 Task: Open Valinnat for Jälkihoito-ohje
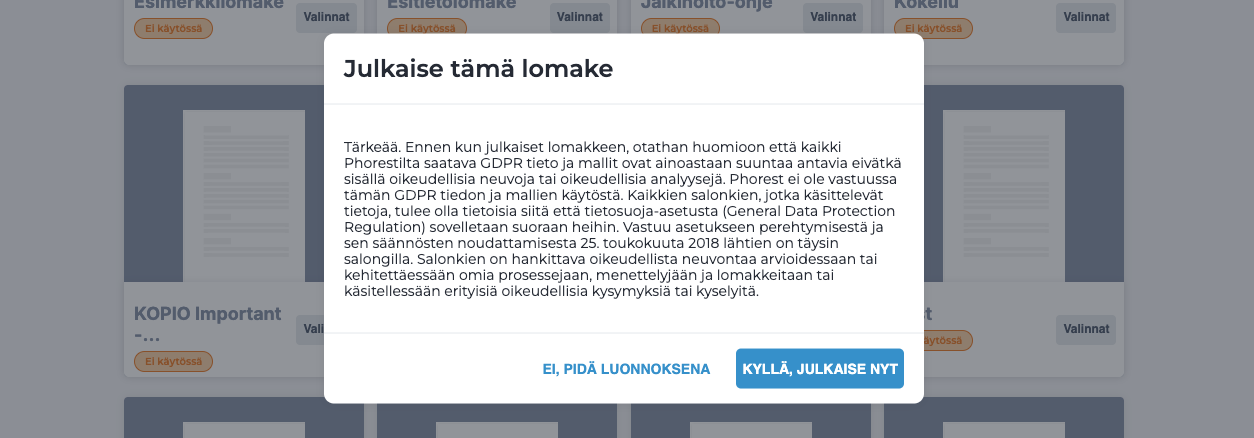pyautogui.click(x=832, y=17)
